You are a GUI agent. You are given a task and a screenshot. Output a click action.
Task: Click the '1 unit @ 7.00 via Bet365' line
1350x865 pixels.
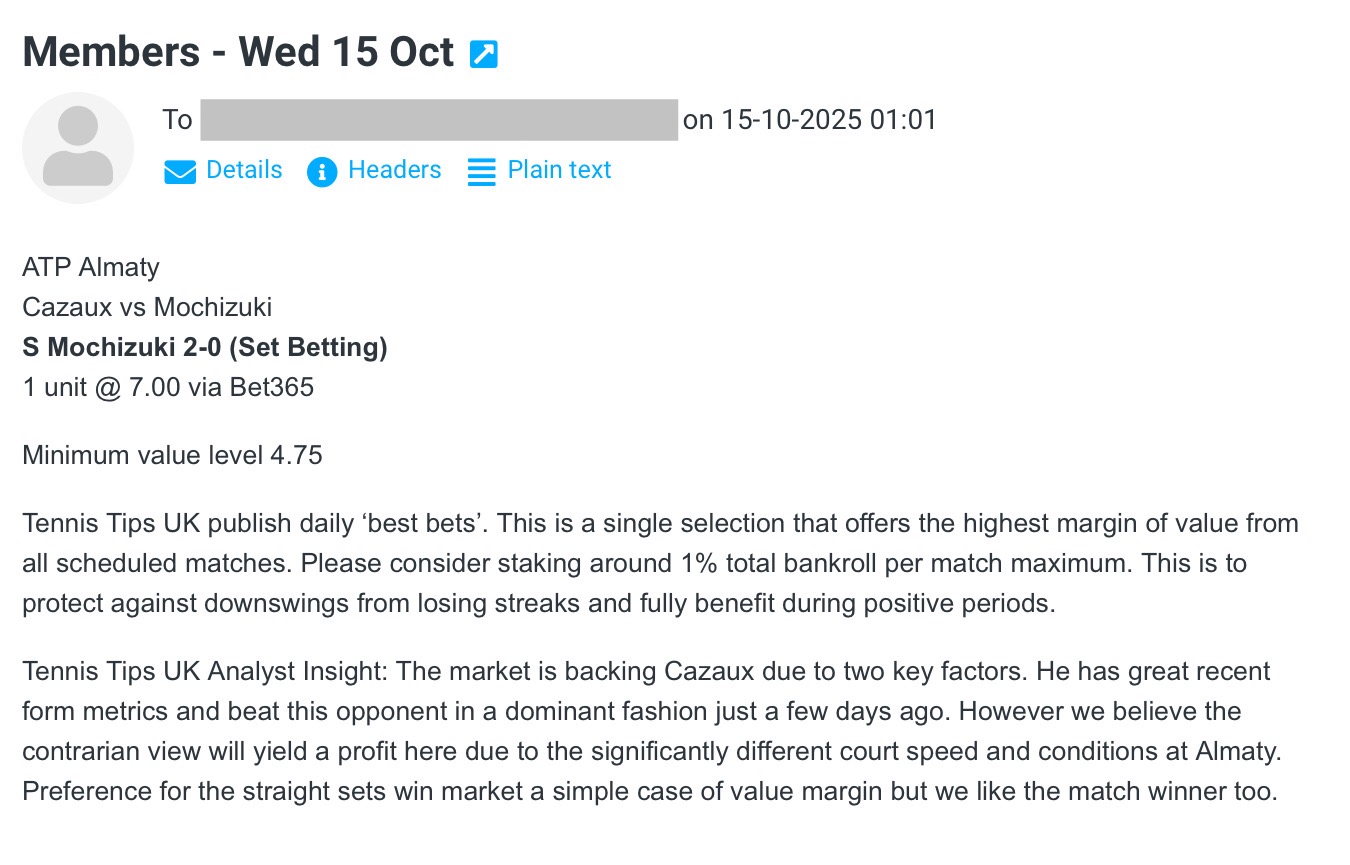tap(168, 387)
